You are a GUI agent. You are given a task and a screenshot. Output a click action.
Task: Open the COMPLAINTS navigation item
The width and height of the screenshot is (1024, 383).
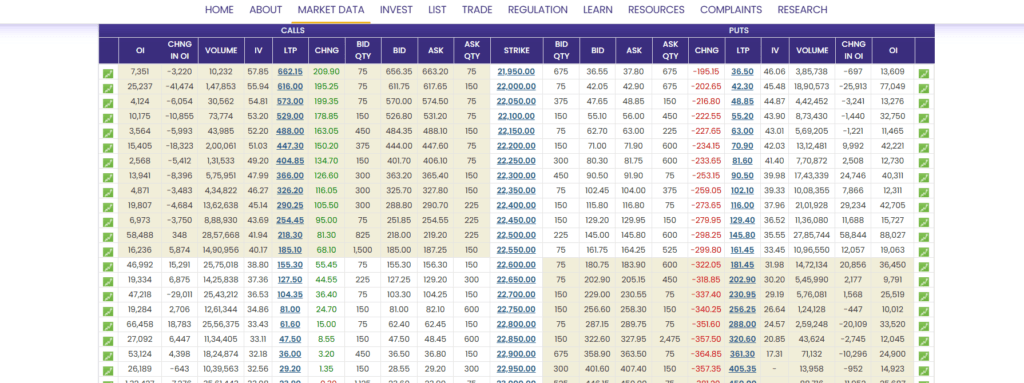pyautogui.click(x=731, y=10)
